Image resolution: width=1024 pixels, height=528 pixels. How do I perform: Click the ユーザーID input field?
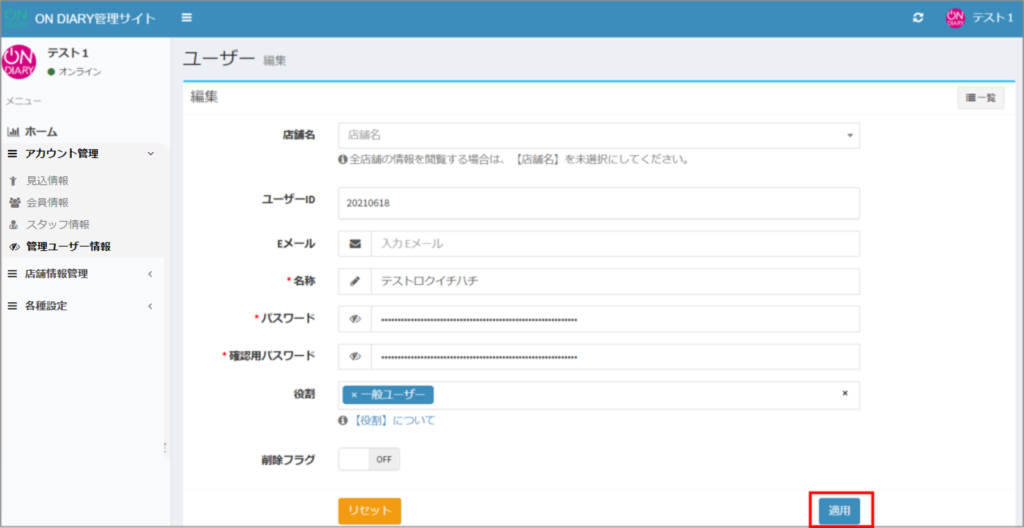click(x=598, y=203)
